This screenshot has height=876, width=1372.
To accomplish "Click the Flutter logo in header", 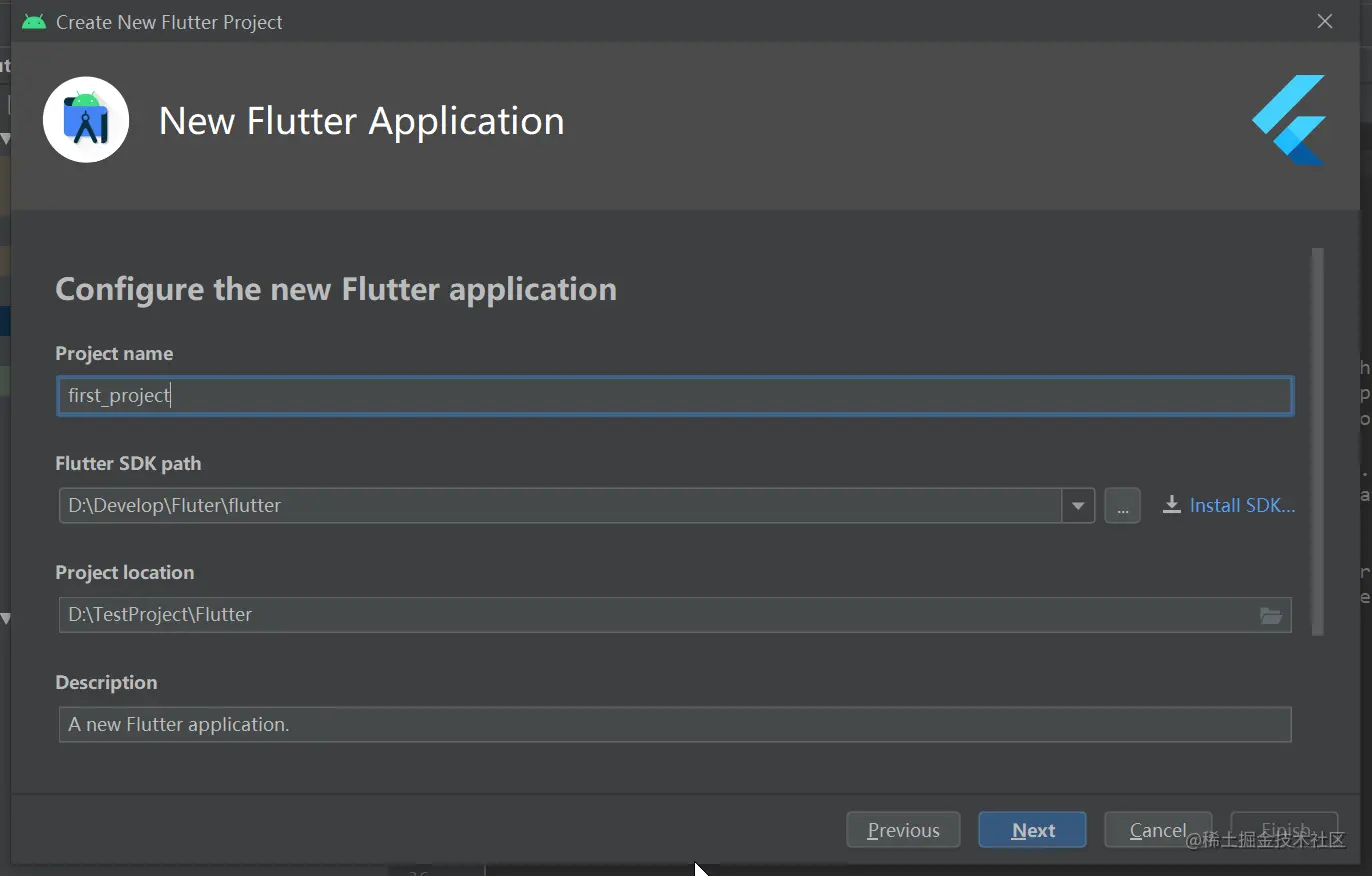I will pyautogui.click(x=1289, y=120).
